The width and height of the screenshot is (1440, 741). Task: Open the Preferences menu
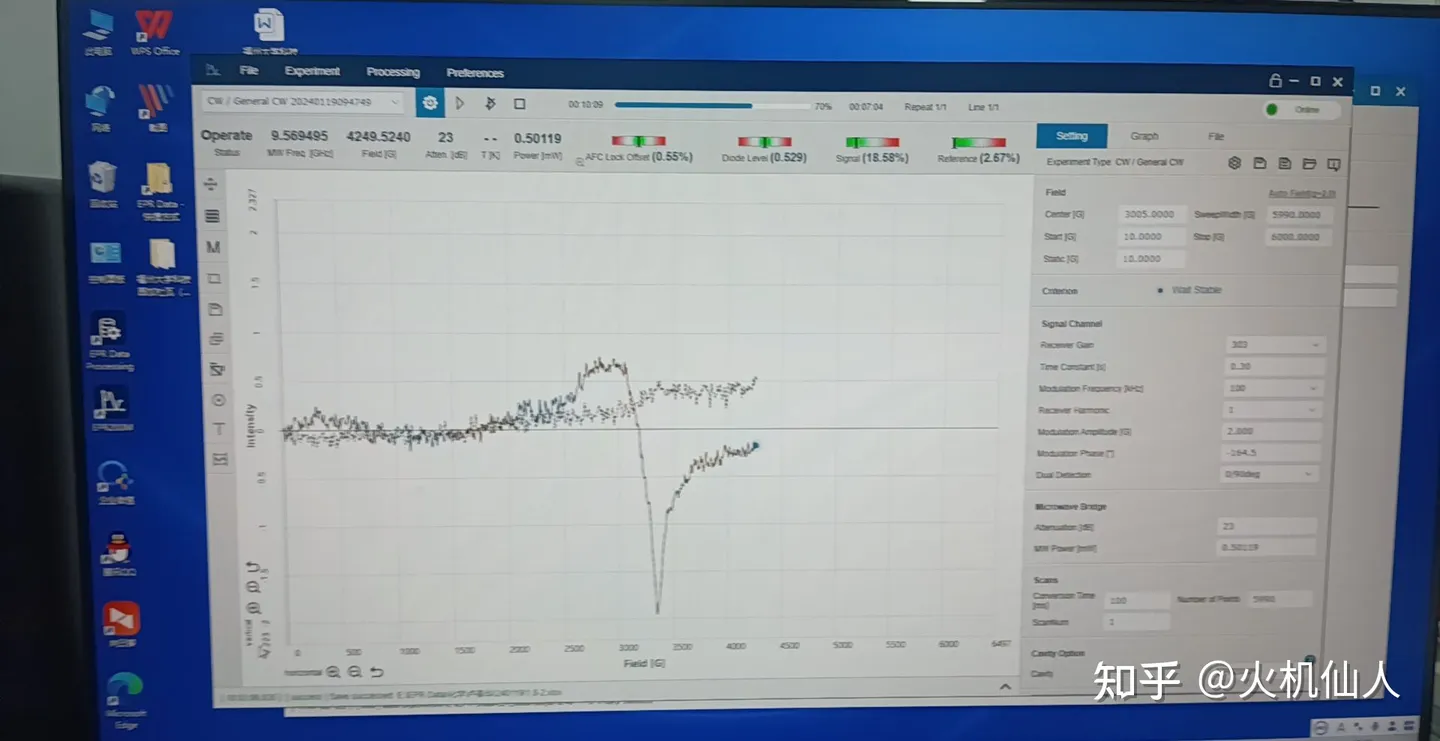[475, 73]
